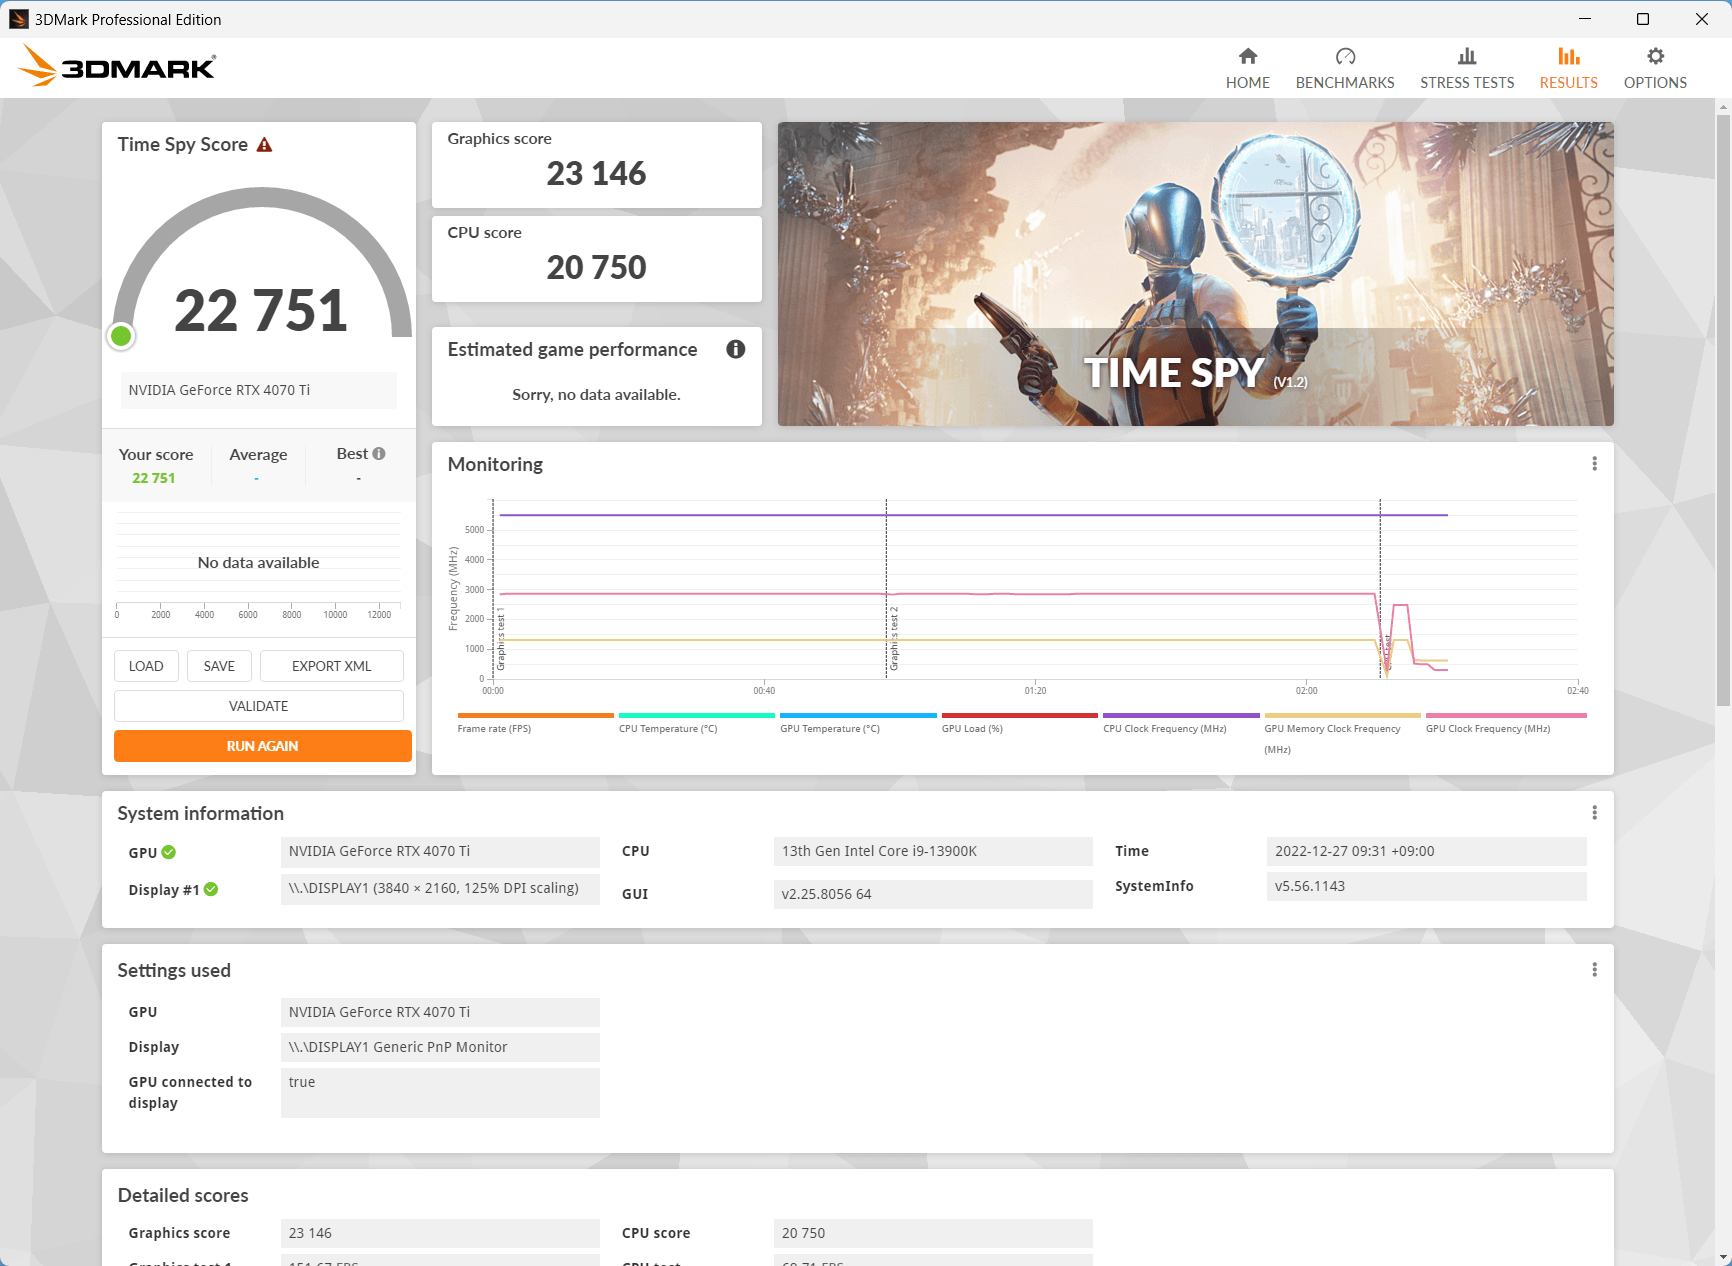Click the NVIDIA GeForce RTX 4070 Ti score label
1732x1266 pixels.
coord(259,390)
